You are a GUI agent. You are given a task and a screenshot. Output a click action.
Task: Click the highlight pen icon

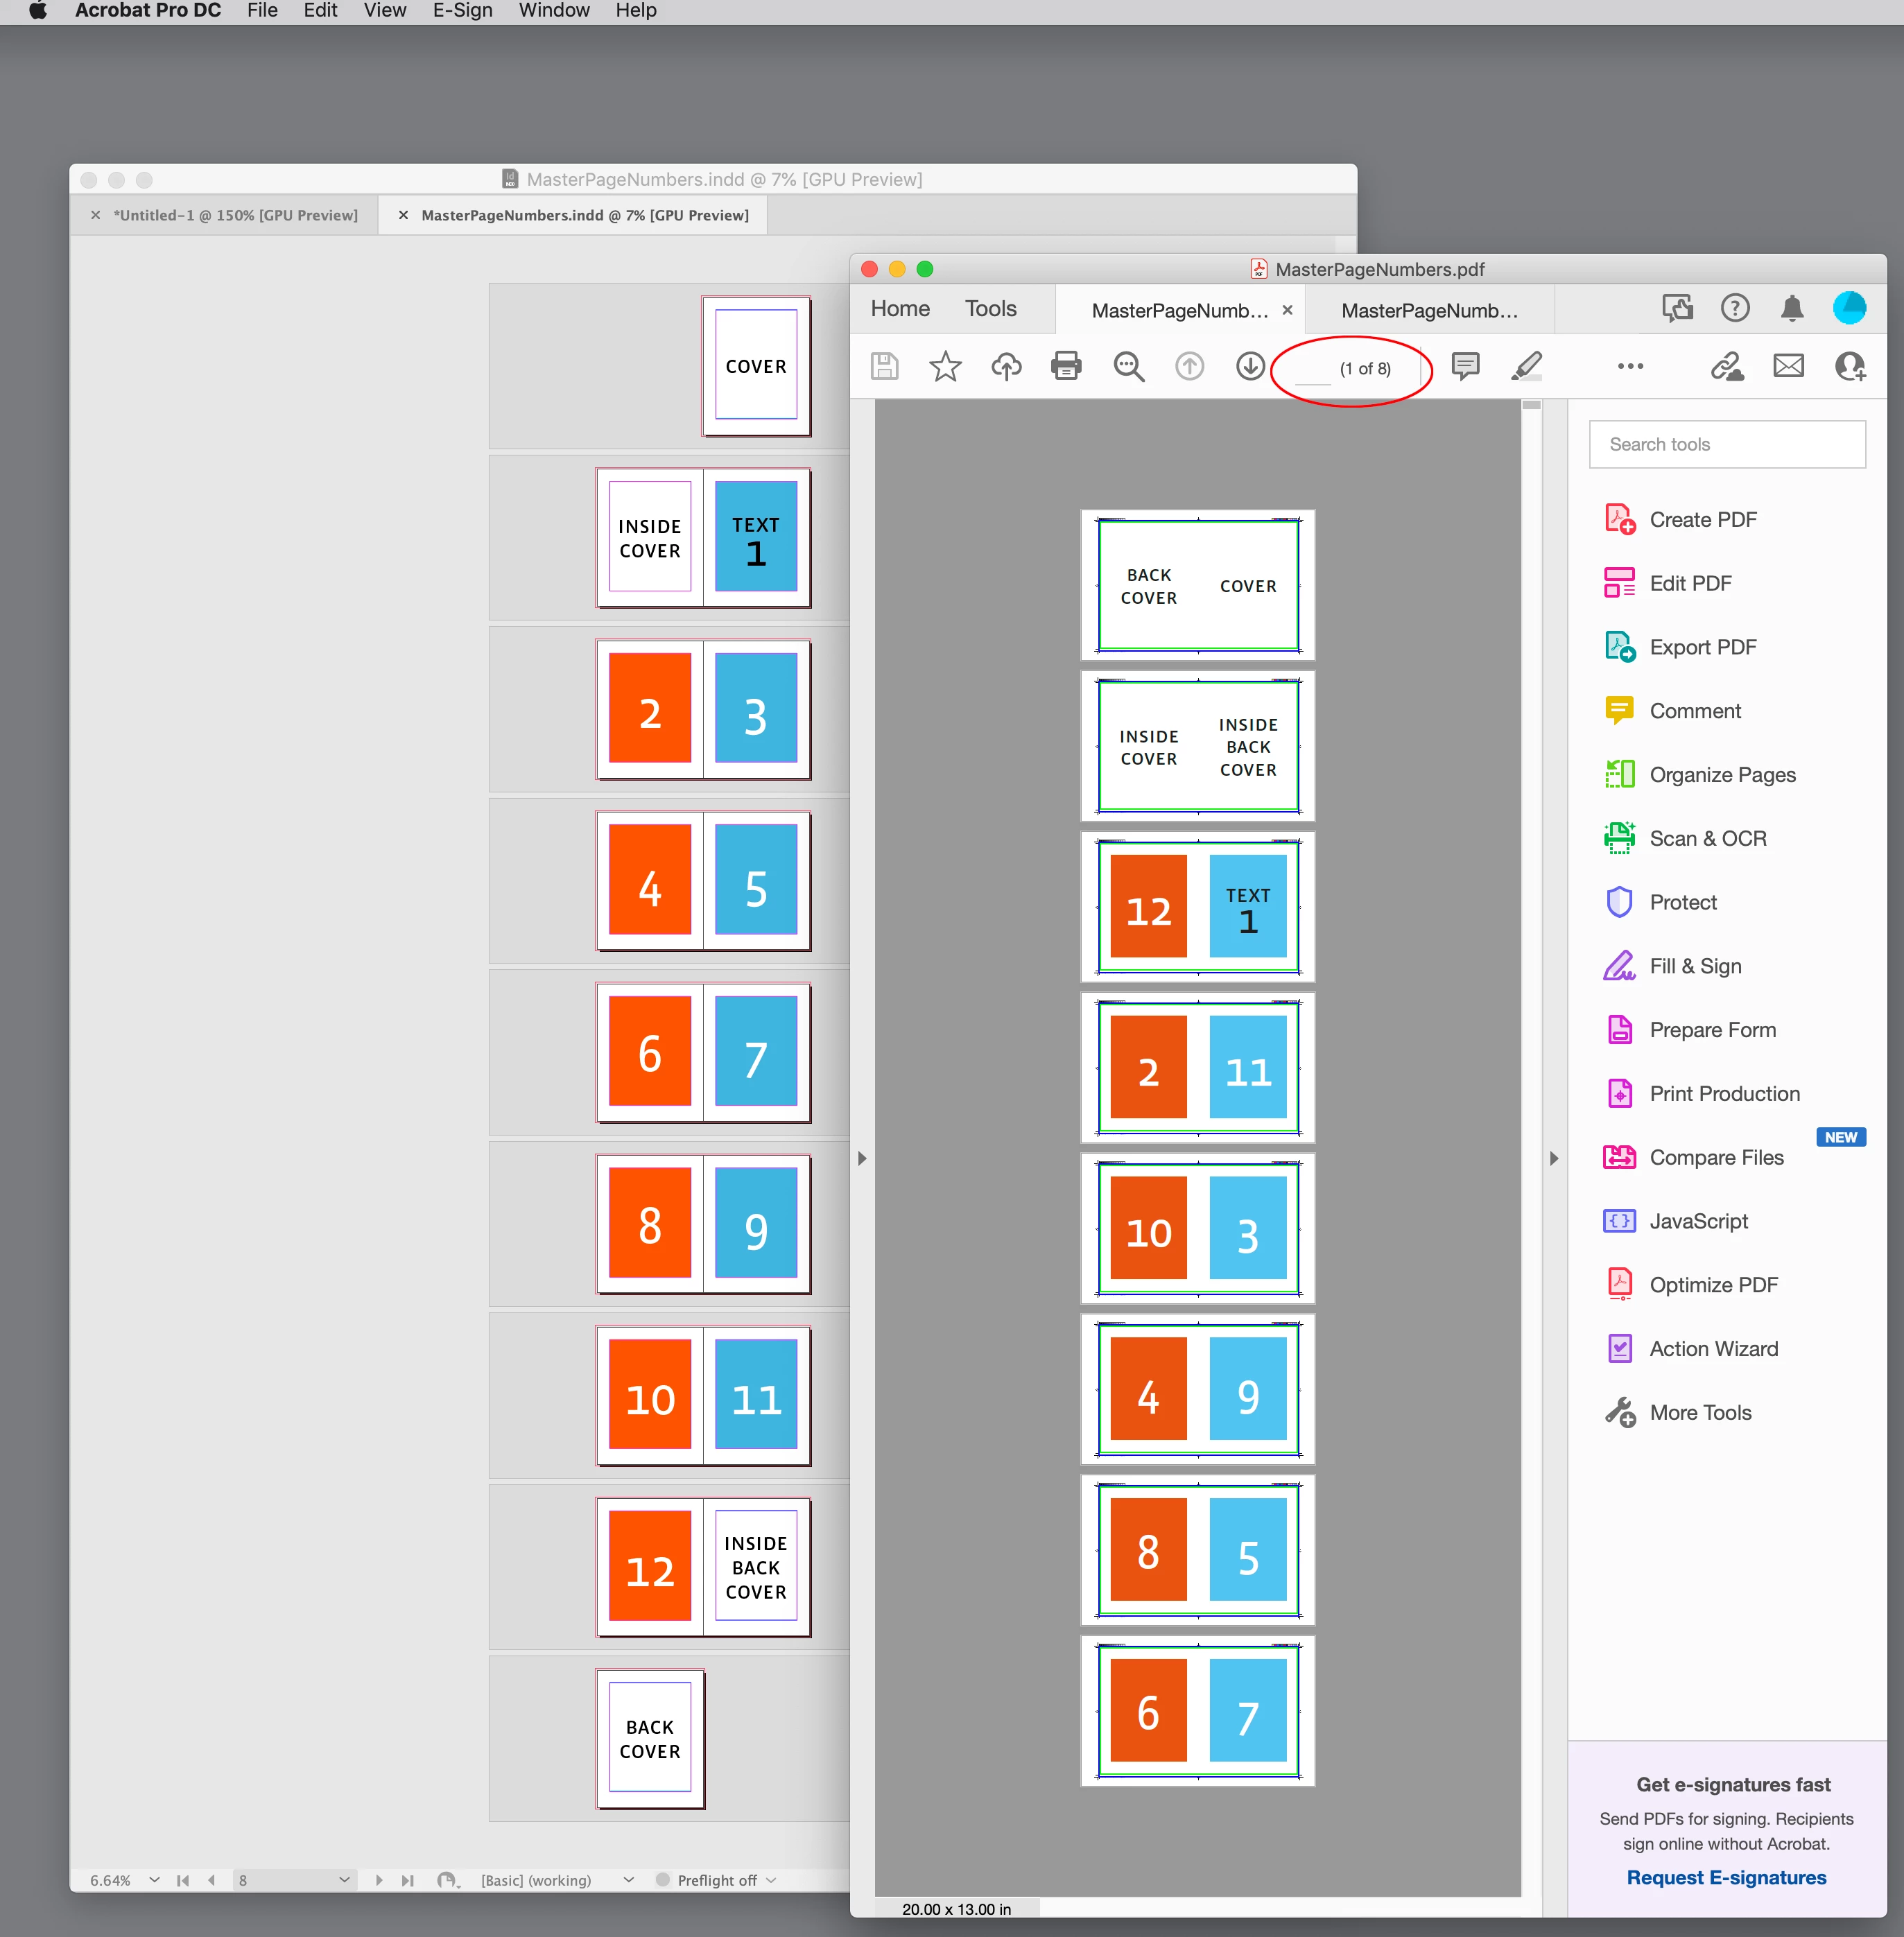(1527, 366)
